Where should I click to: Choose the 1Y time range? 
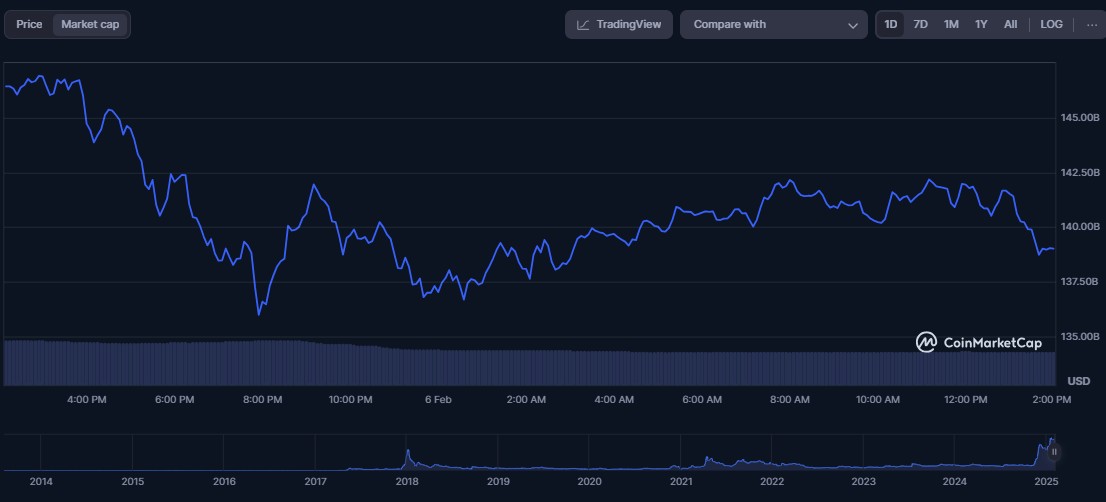[981, 24]
